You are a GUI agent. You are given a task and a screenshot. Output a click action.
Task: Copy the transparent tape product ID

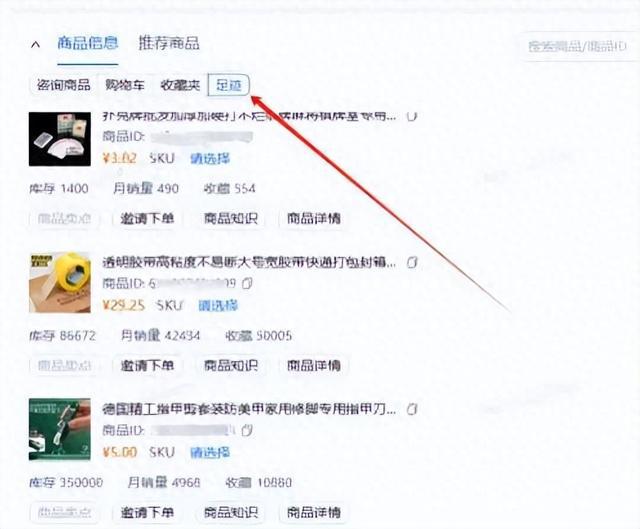coord(247,283)
